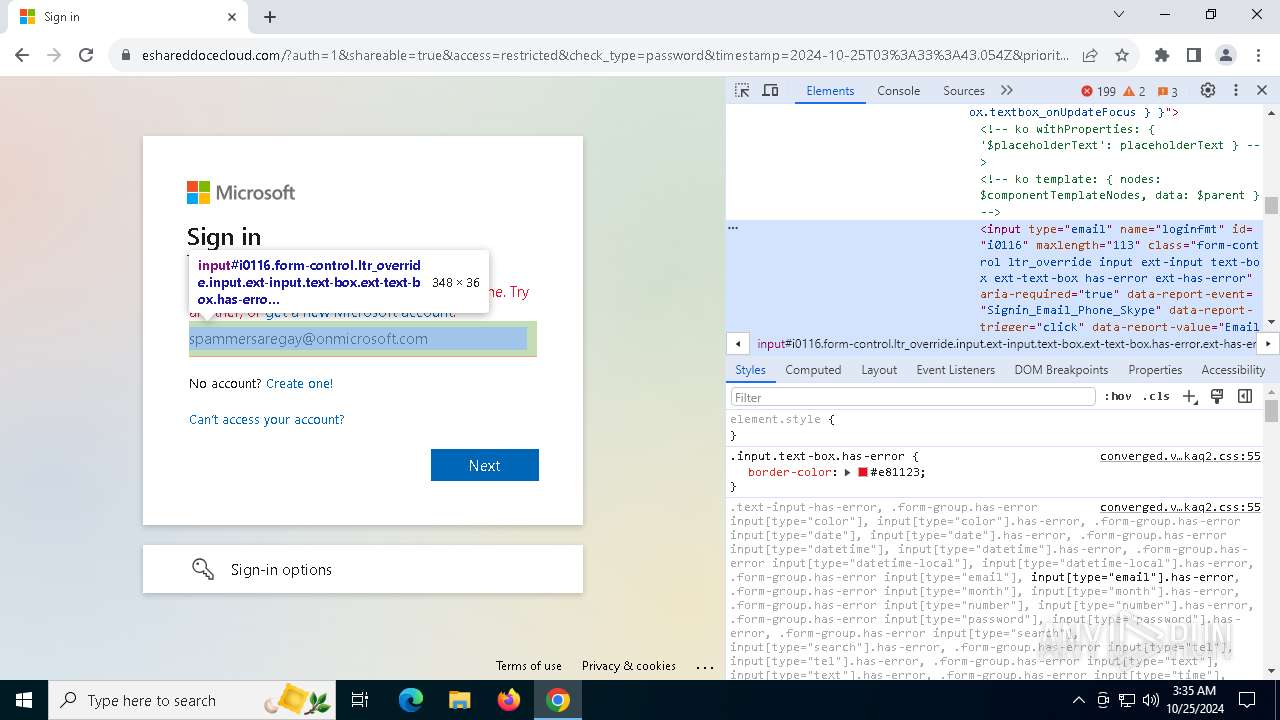The image size is (1280, 720).
Task: Open DevTools three-dot customize menu
Action: 1236,90
